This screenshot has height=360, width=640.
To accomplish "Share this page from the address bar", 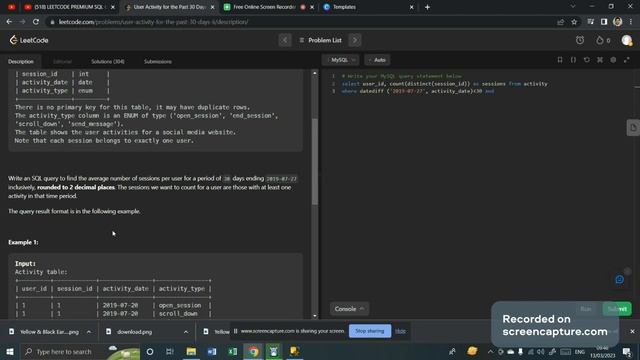I will [x=560, y=22].
